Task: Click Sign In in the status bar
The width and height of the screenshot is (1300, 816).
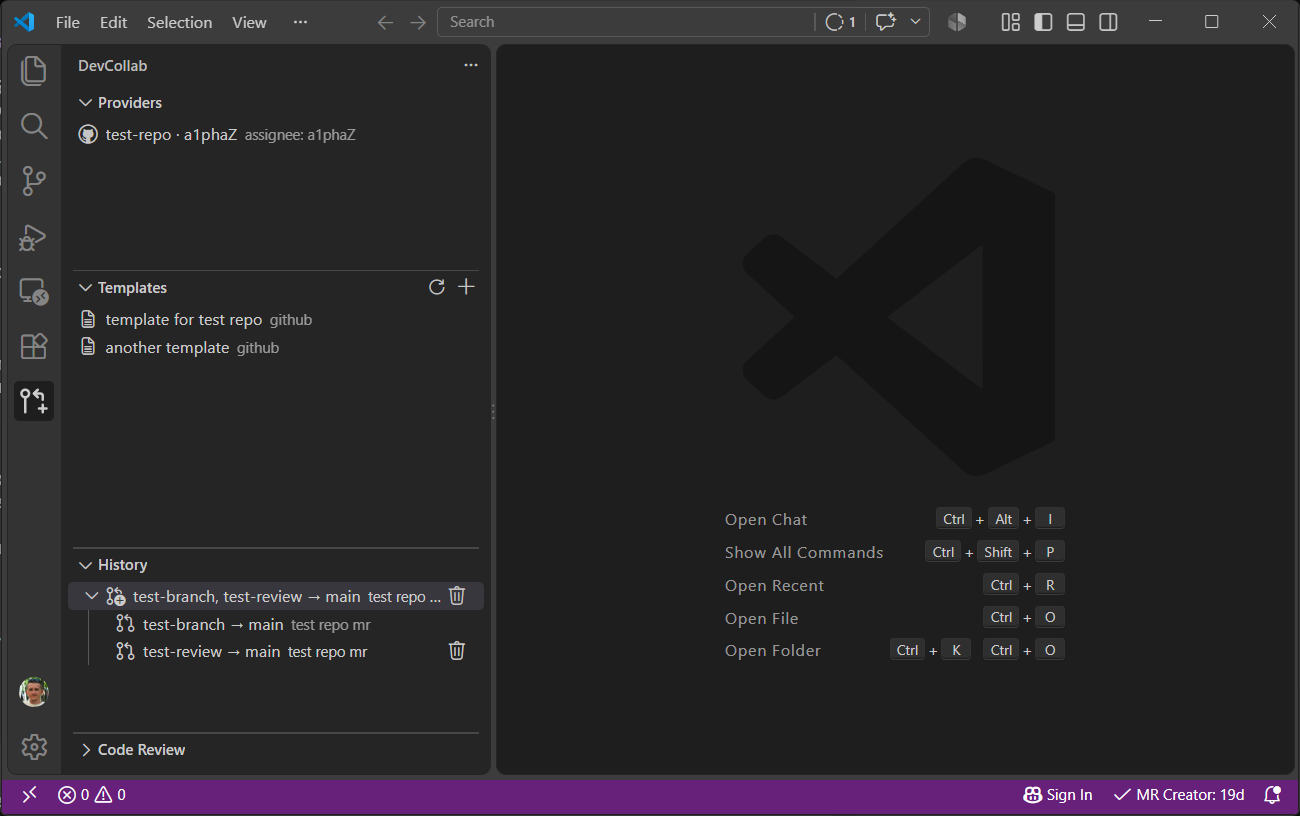Action: pyautogui.click(x=1058, y=795)
